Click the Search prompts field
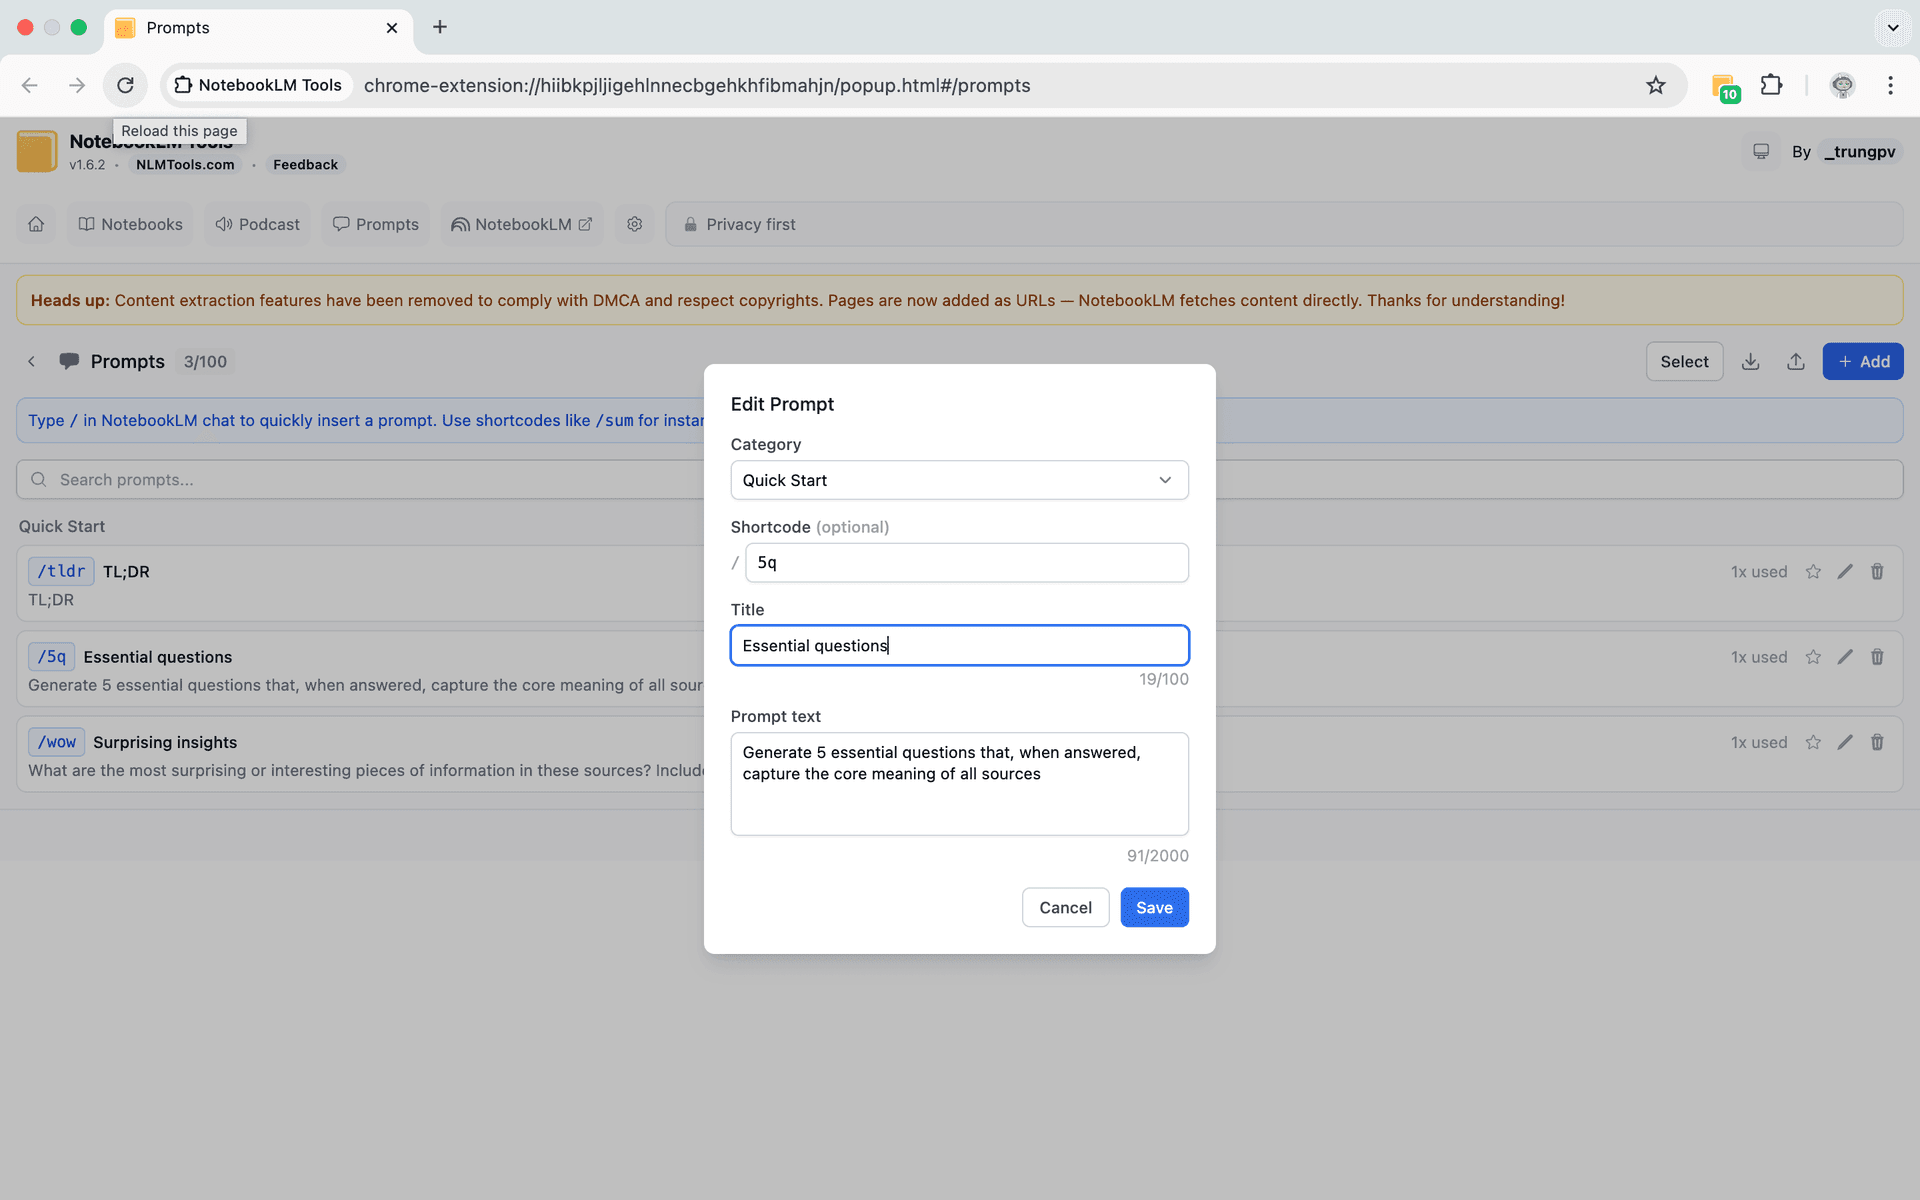Viewport: 1920px width, 1200px height. (200, 479)
